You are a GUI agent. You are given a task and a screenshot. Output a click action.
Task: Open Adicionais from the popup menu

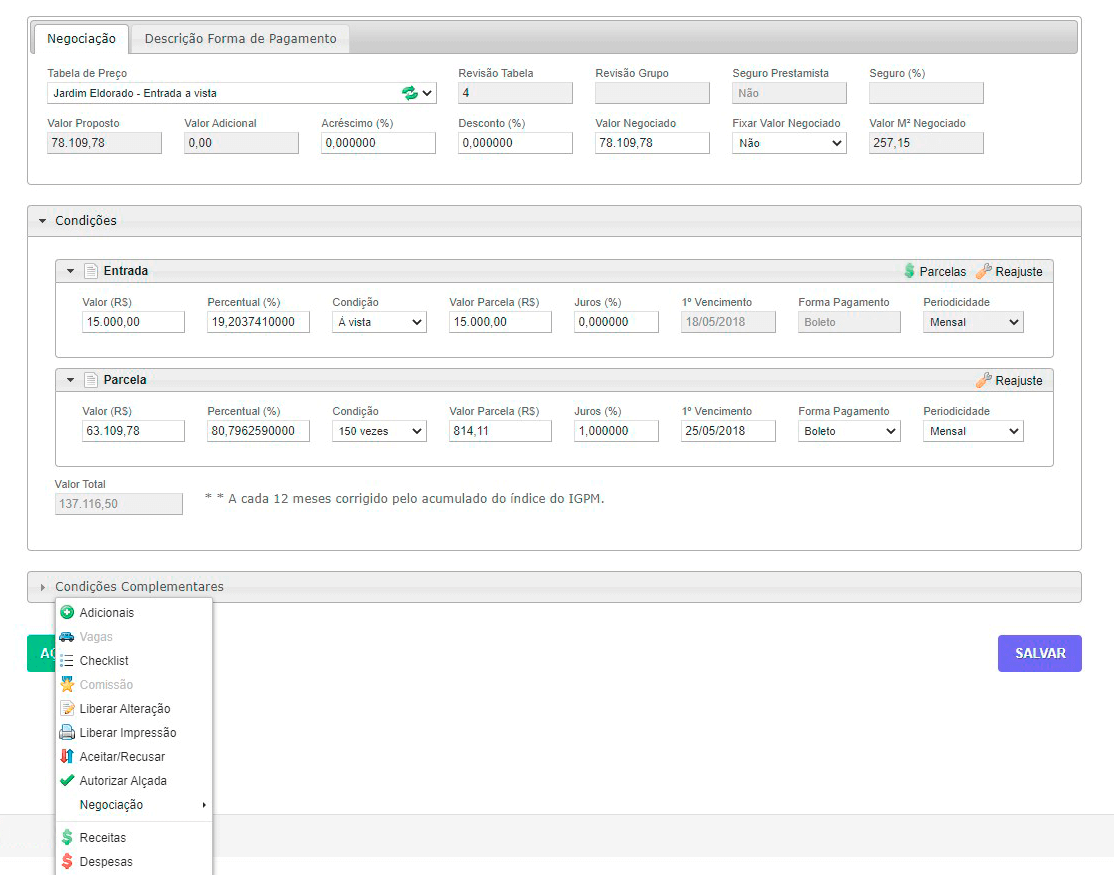point(106,613)
